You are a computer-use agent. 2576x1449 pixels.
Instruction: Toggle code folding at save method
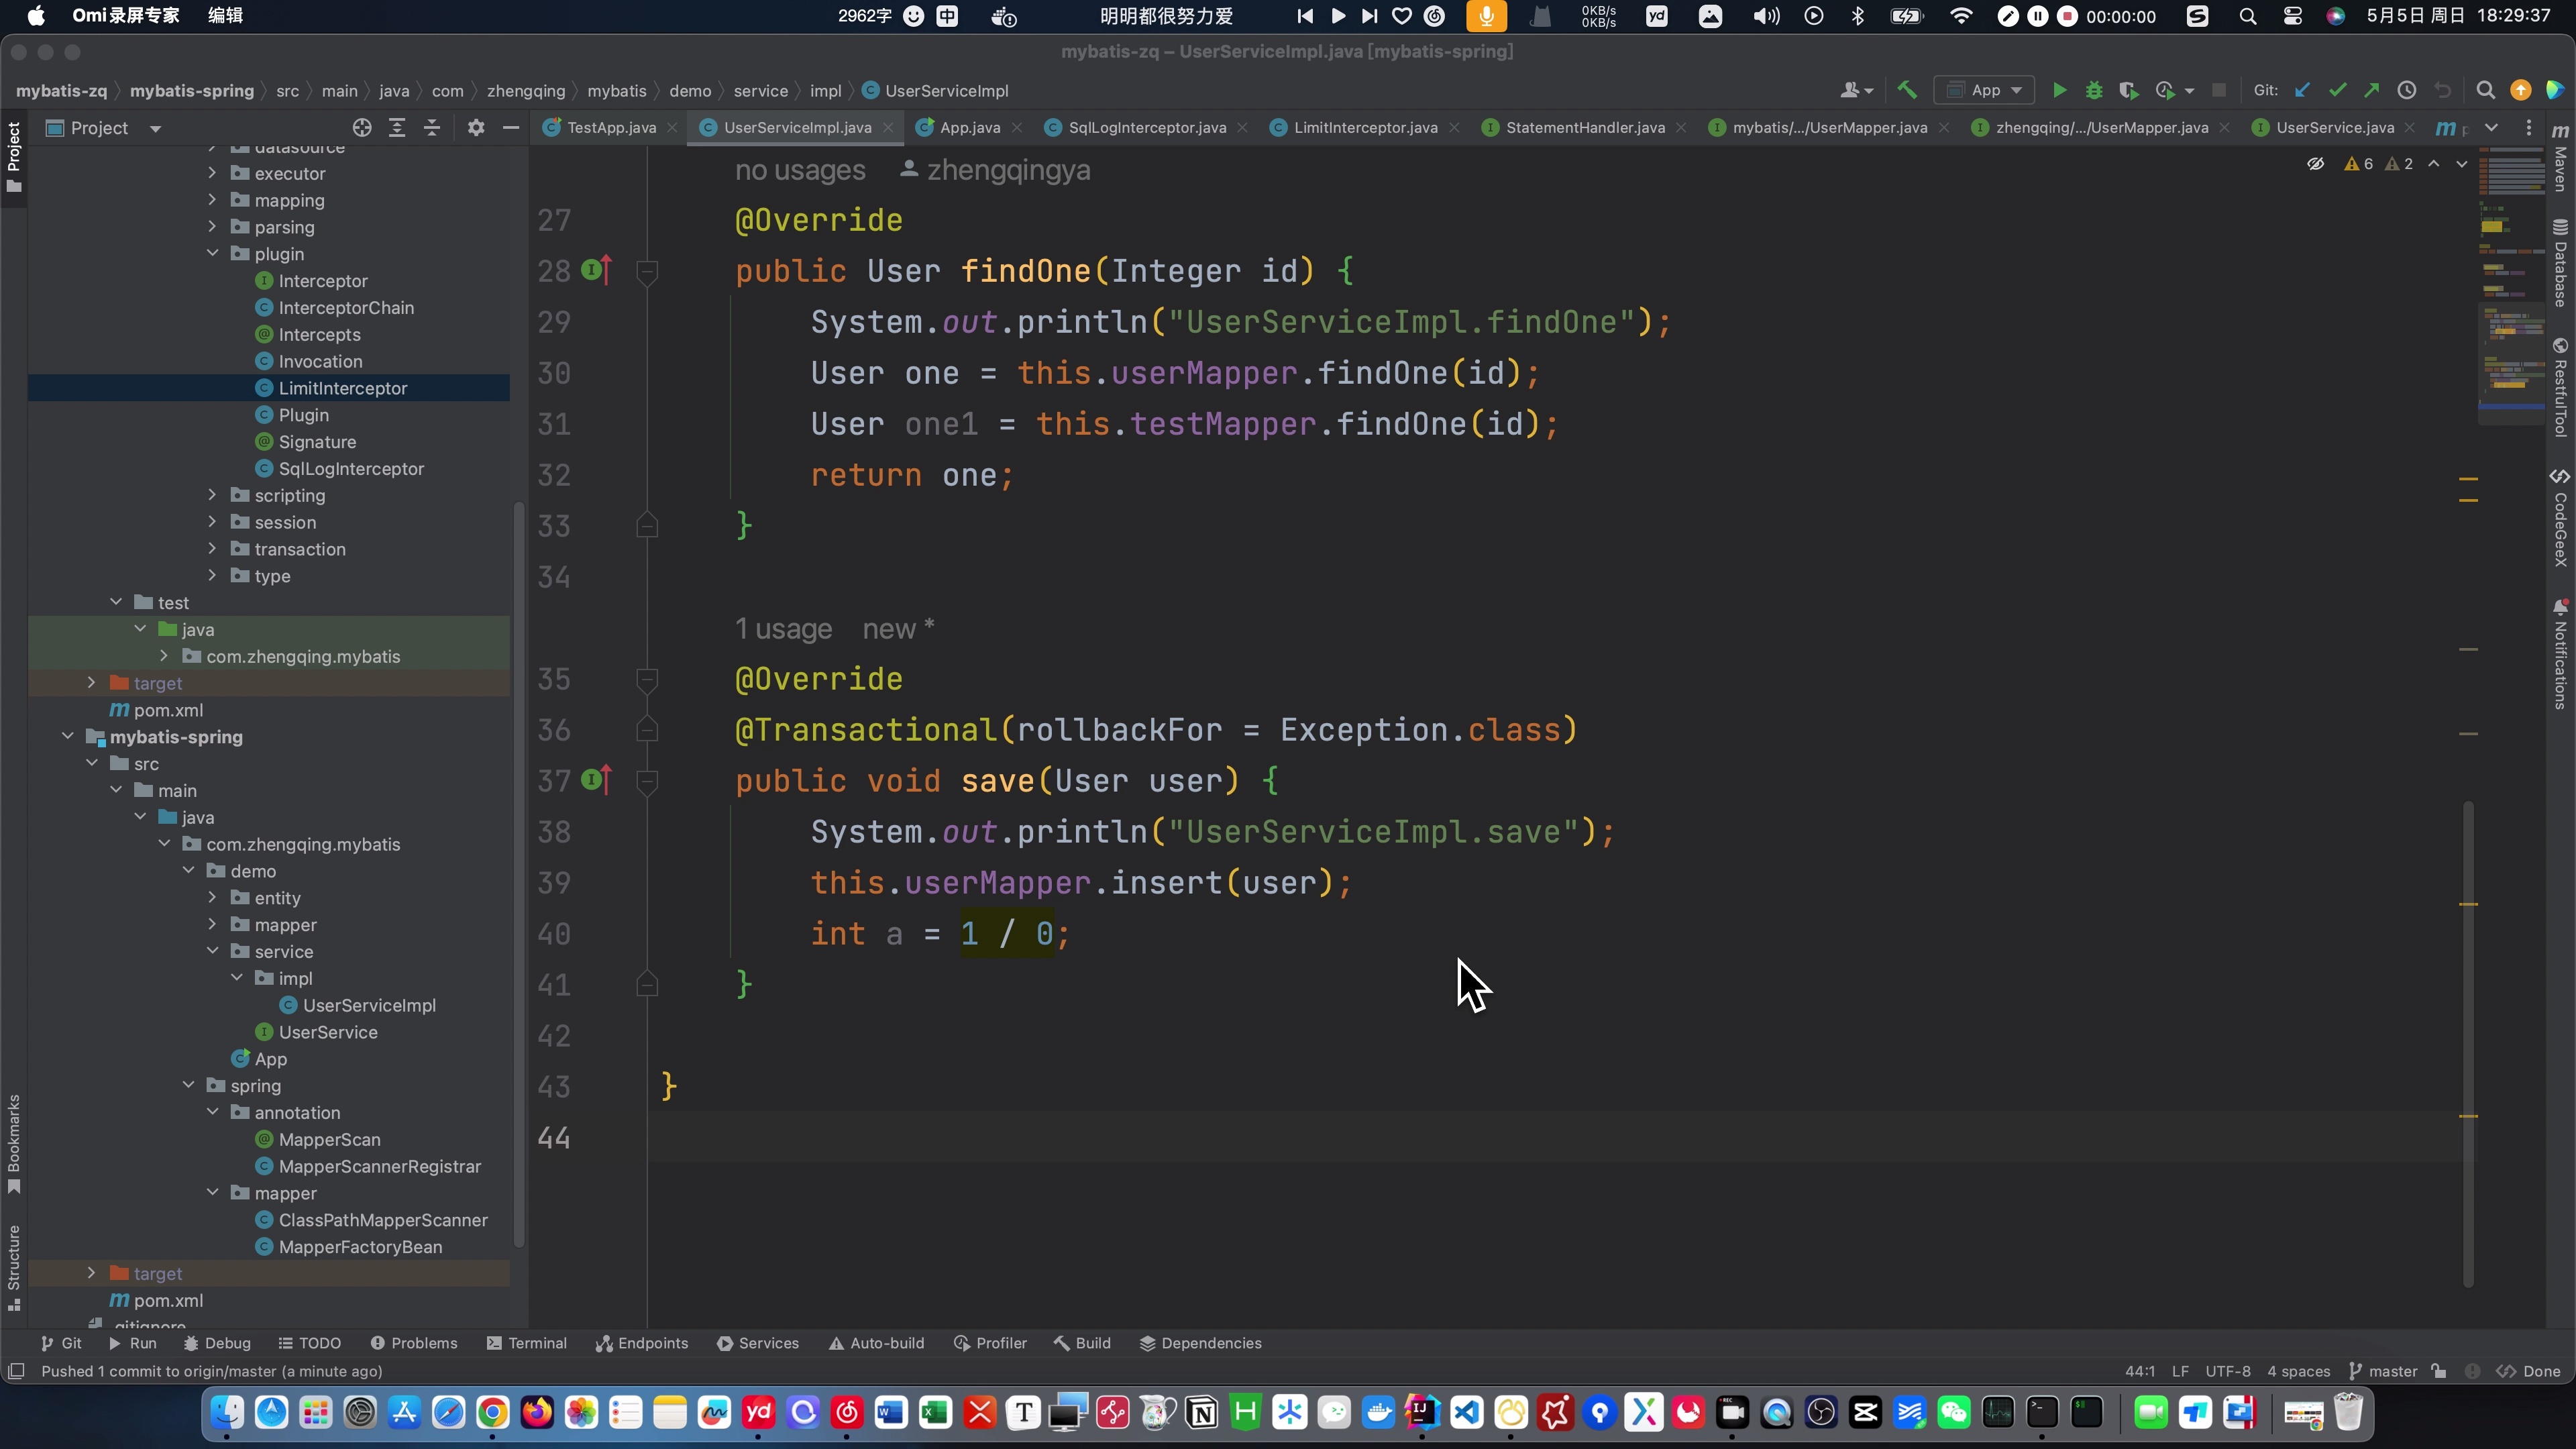click(x=647, y=781)
